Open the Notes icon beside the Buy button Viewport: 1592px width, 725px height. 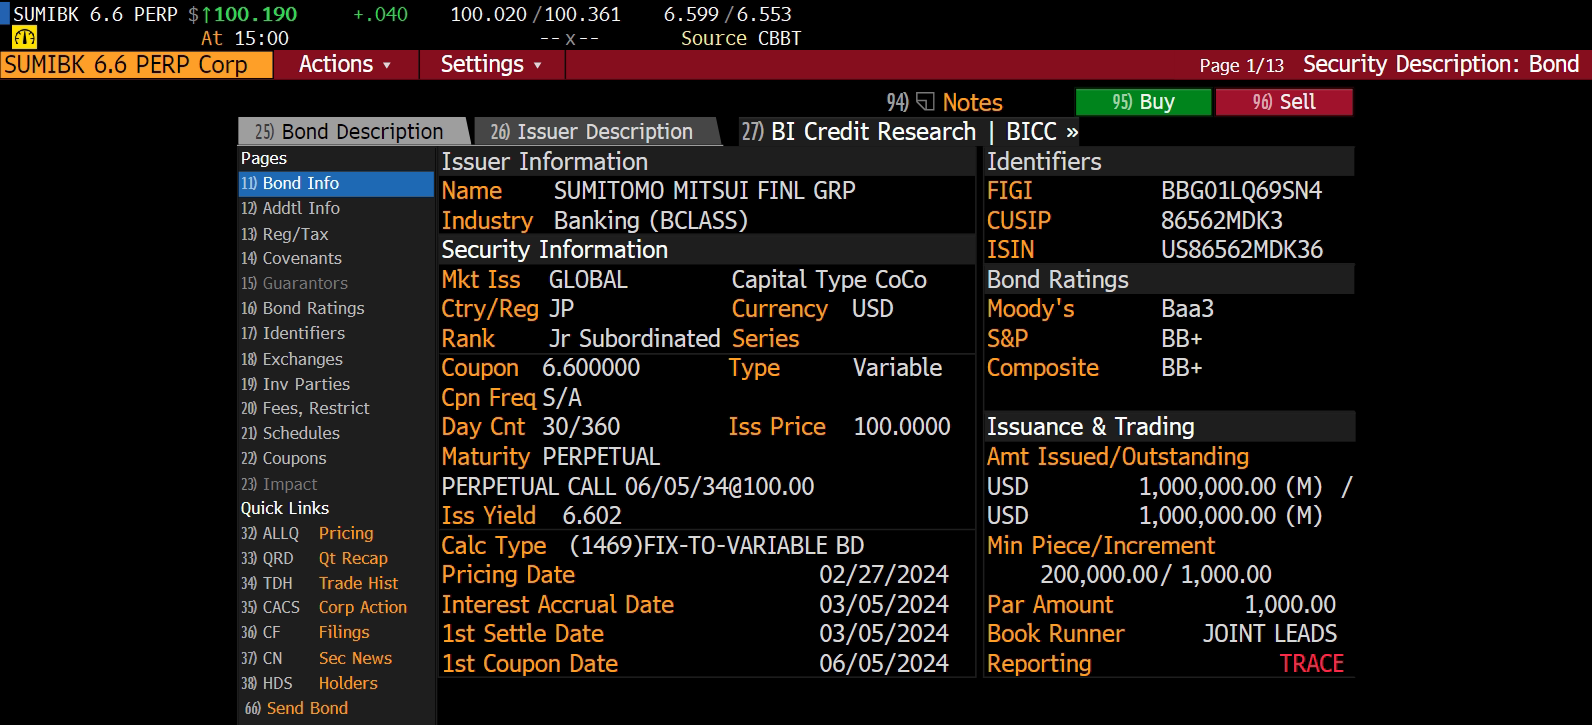925,102
